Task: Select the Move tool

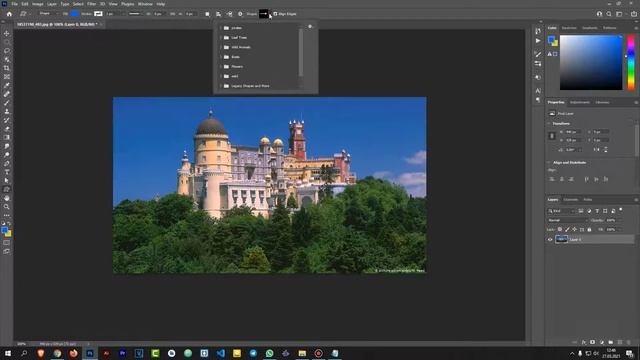Action: [x=7, y=33]
